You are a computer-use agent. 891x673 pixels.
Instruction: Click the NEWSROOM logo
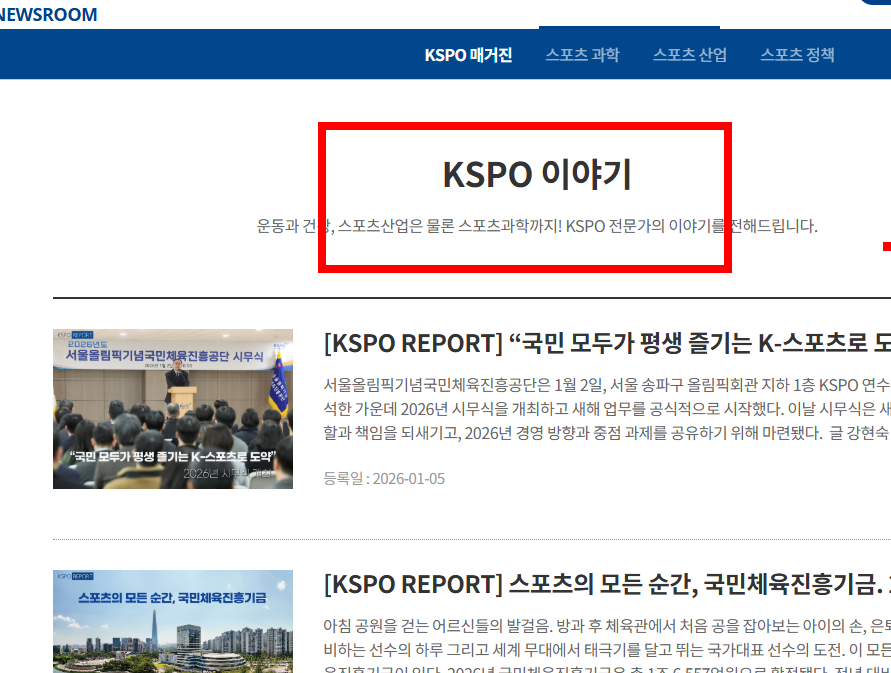pyautogui.click(x=49, y=14)
